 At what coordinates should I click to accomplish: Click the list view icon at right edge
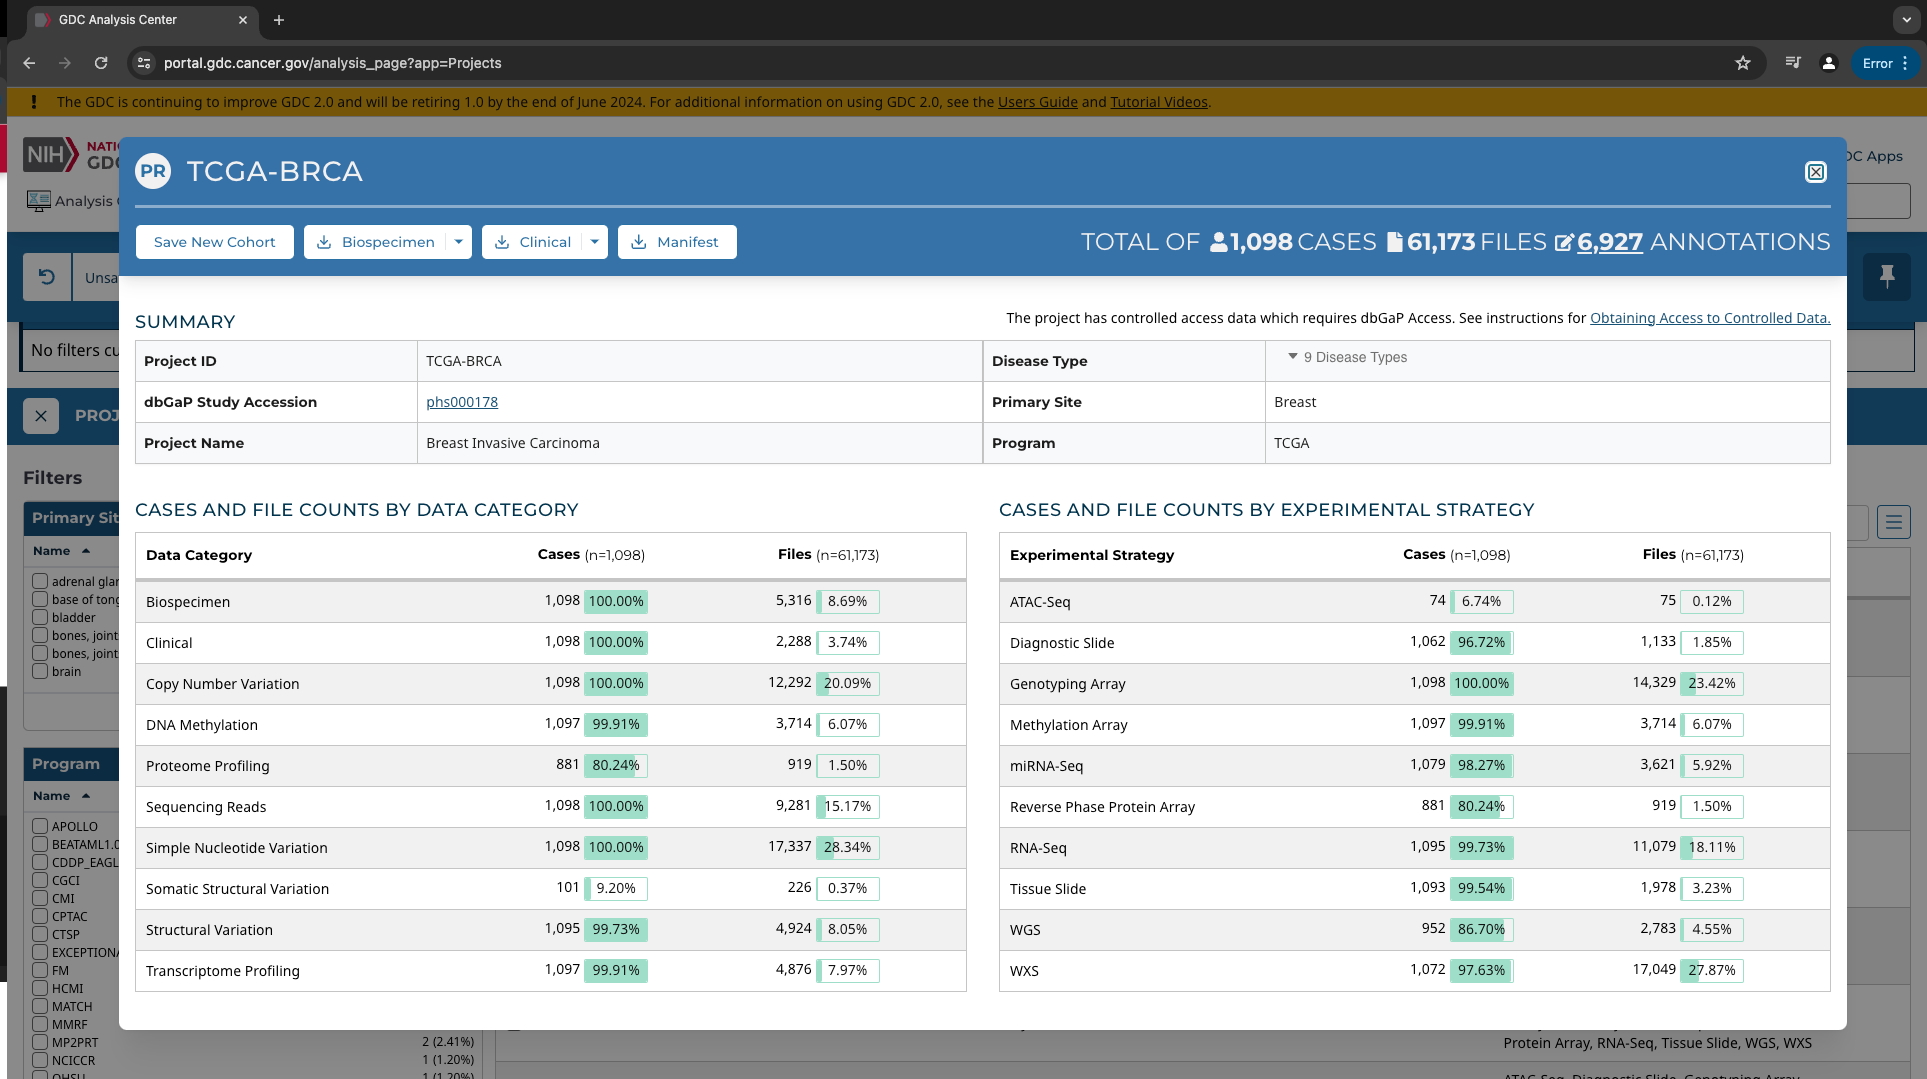[x=1893, y=522]
